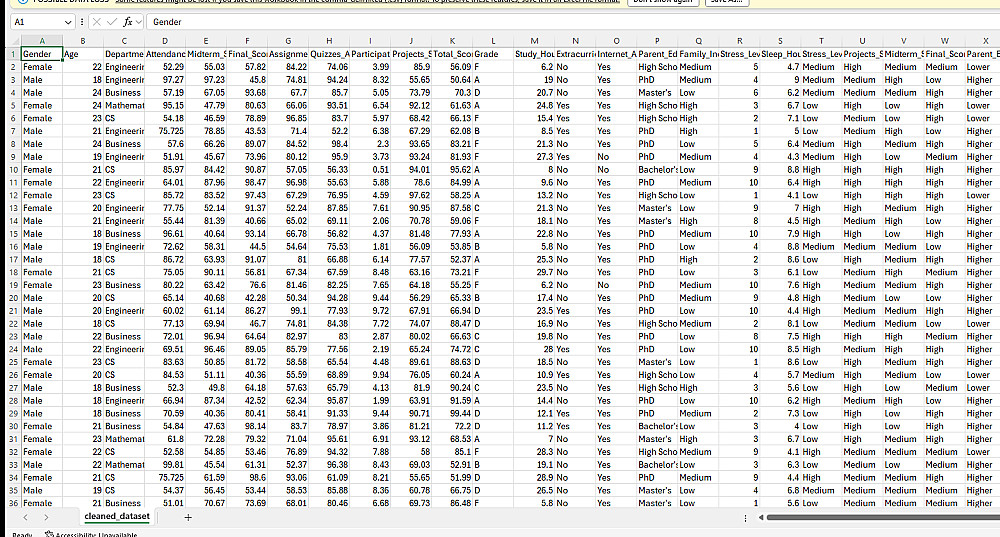Click Business department cell in row 8

(124, 144)
